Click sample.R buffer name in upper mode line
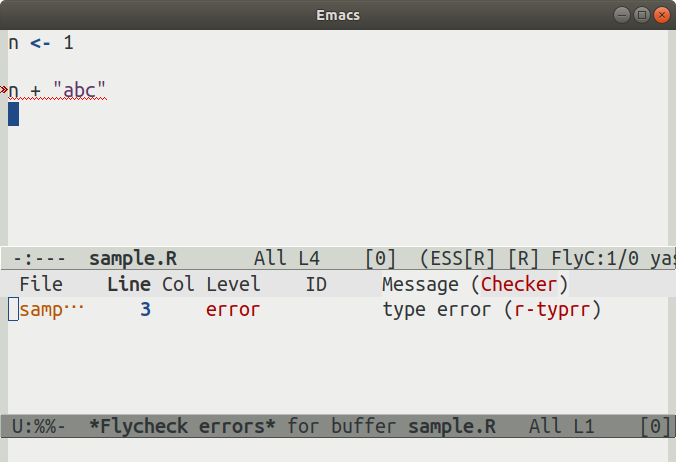The width and height of the screenshot is (676, 462). [x=133, y=258]
